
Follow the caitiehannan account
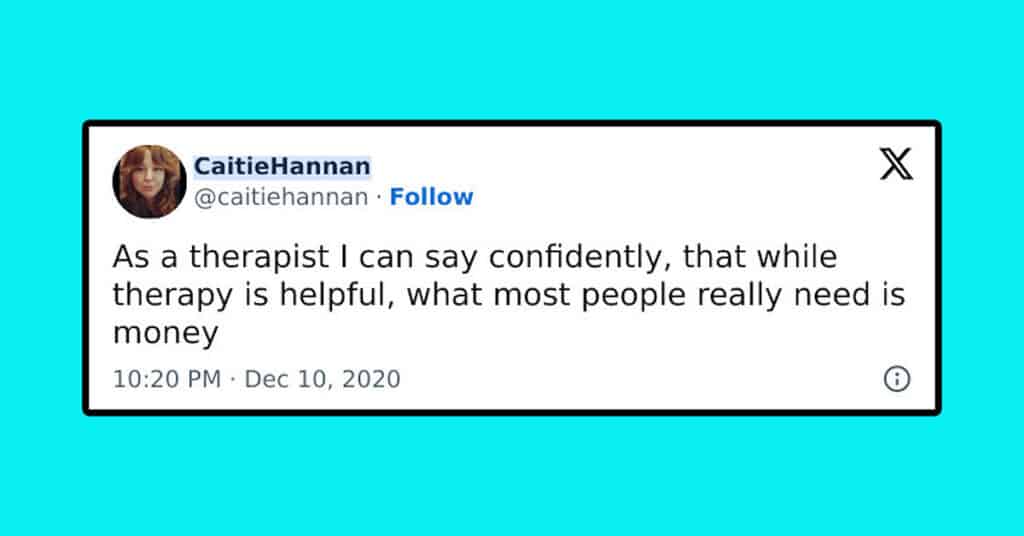[x=432, y=197]
